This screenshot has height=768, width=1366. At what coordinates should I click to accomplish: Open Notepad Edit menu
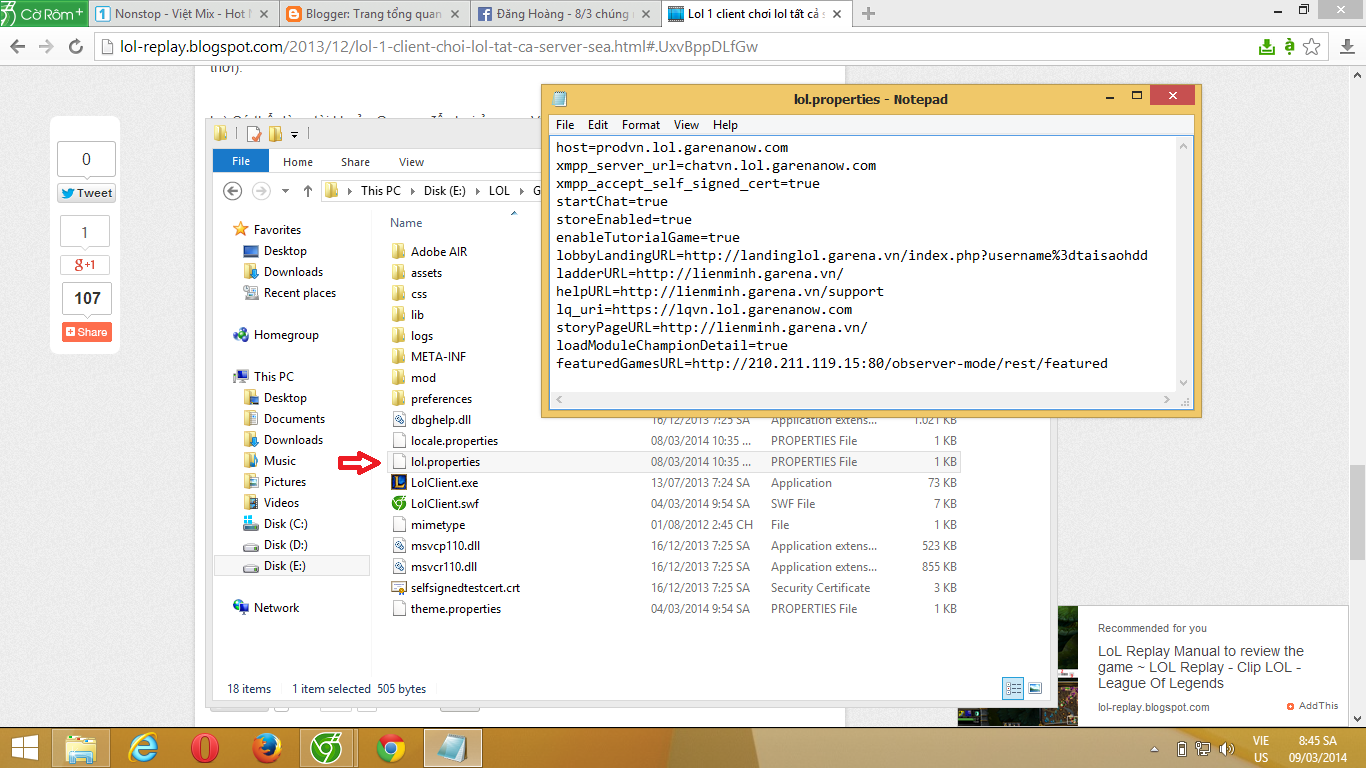[x=598, y=125]
